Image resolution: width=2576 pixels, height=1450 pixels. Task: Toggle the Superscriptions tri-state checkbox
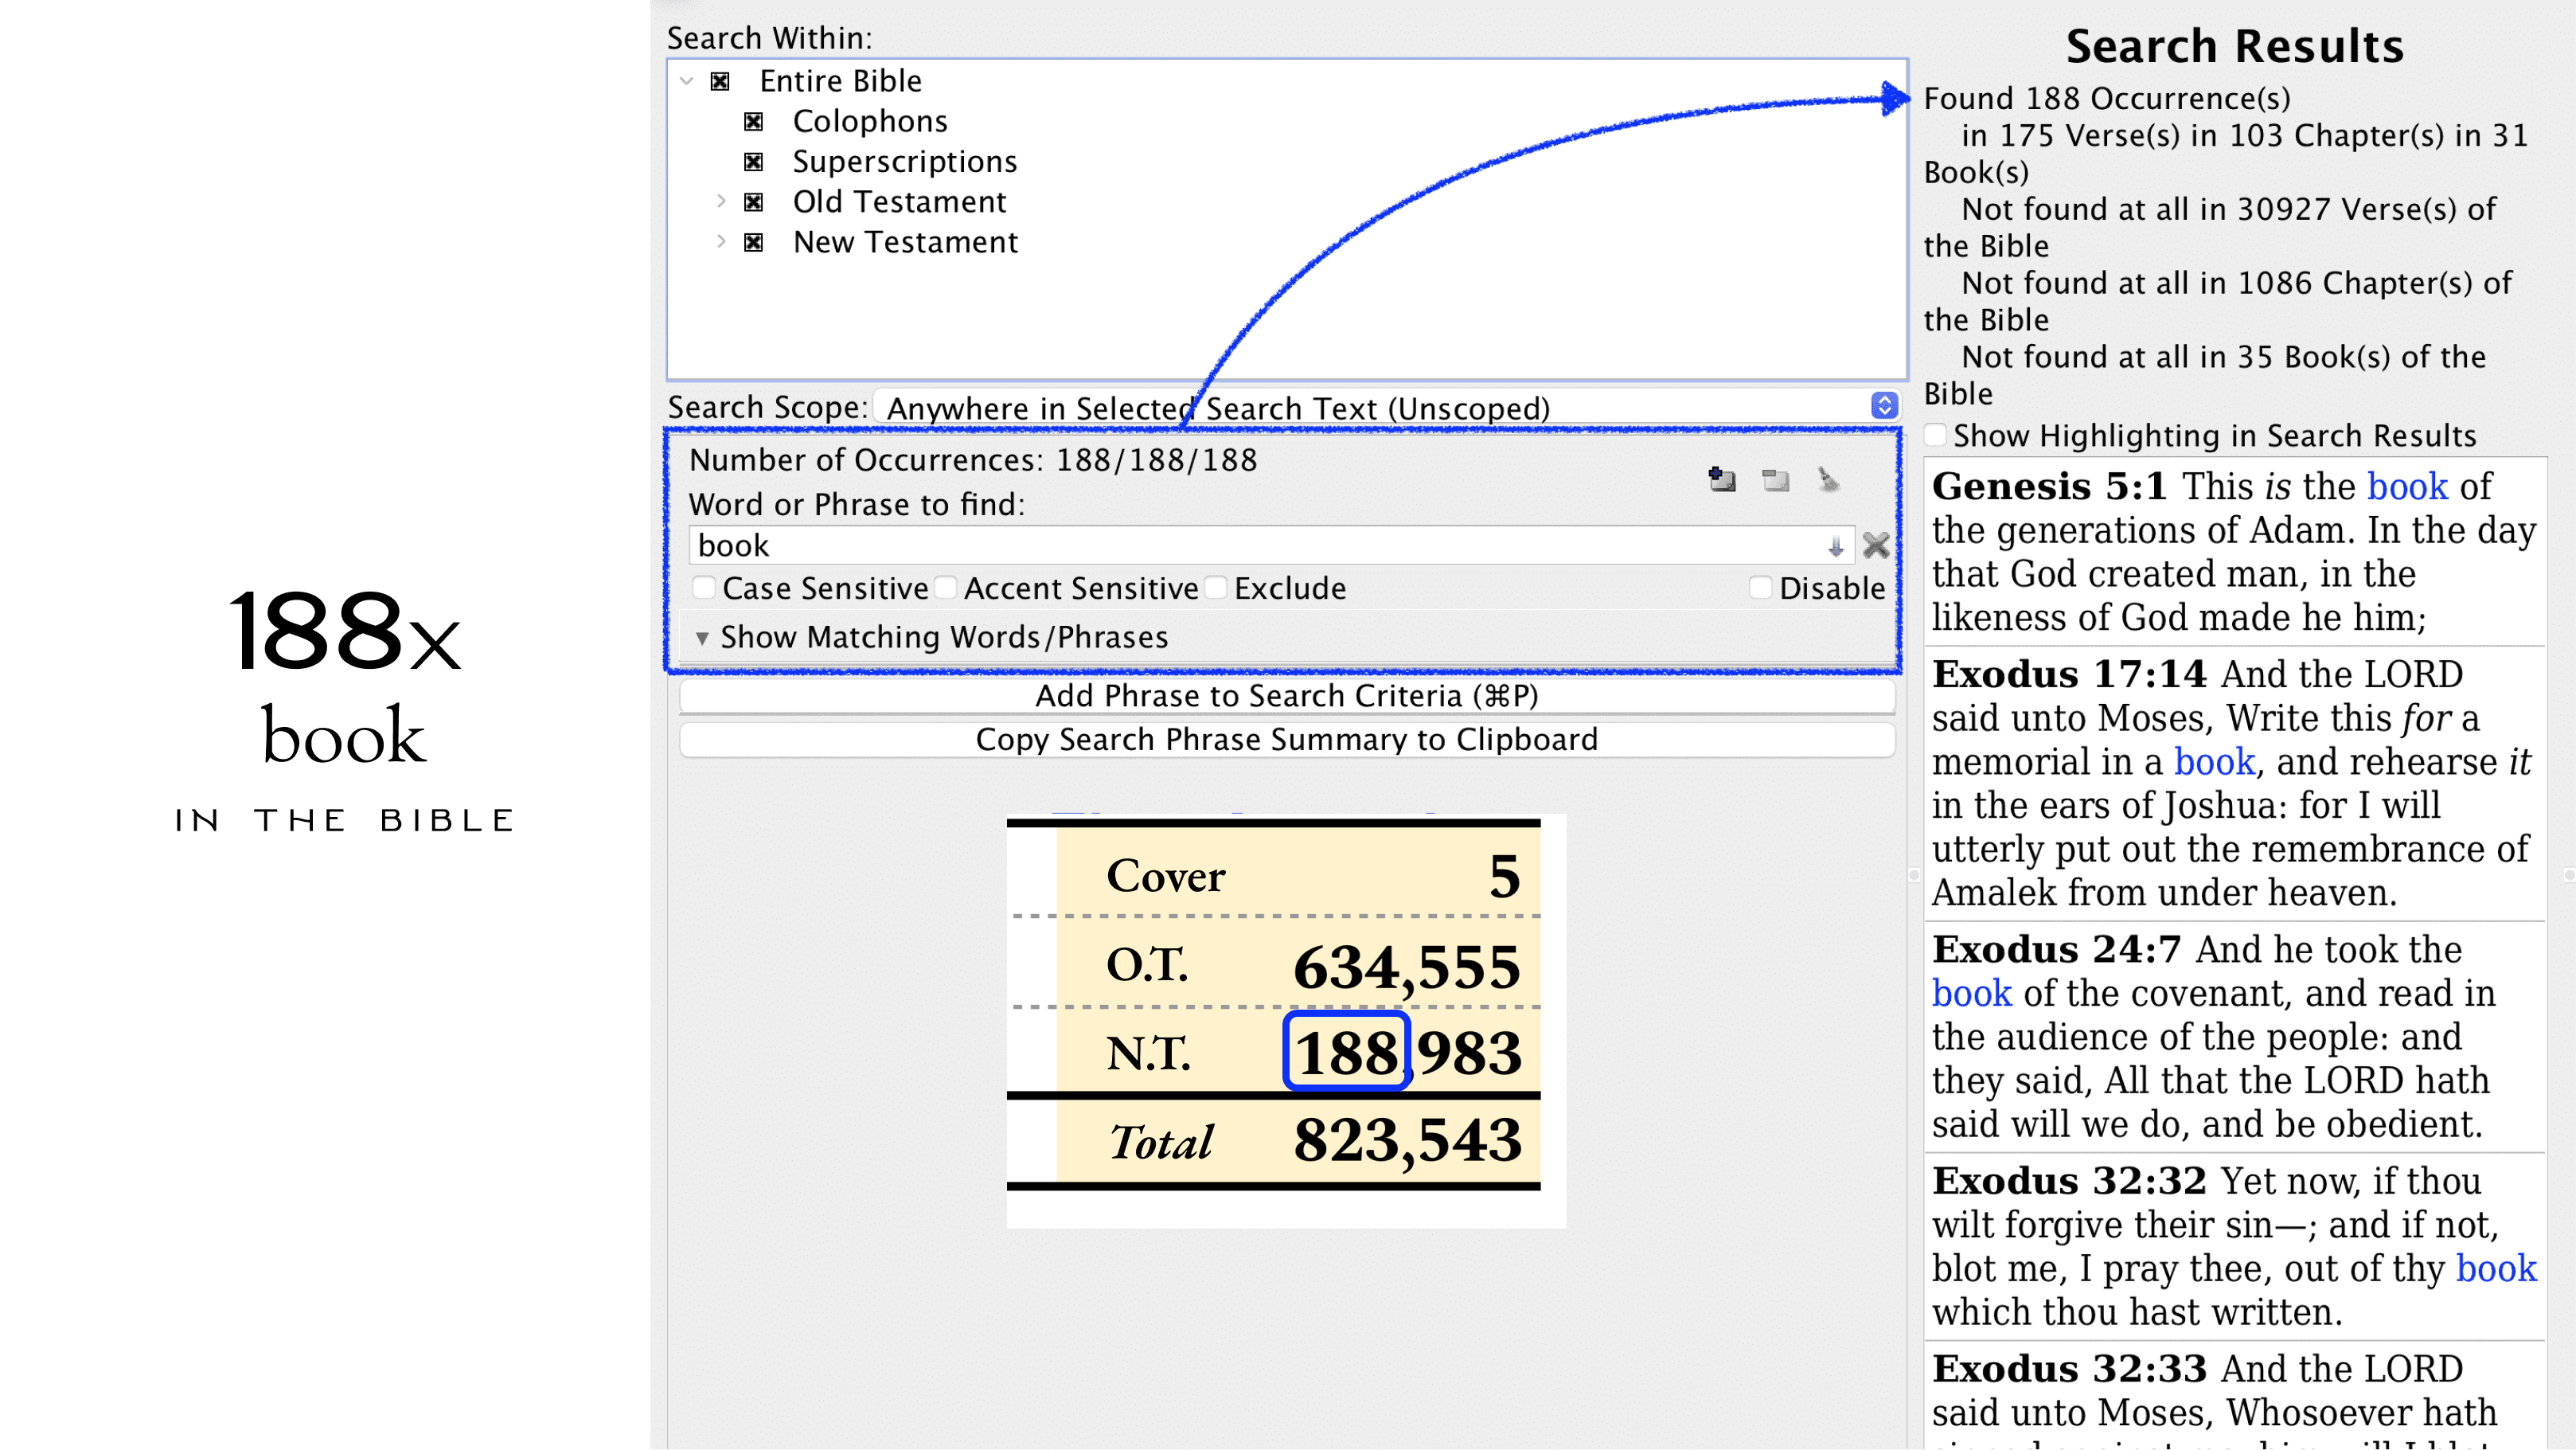coord(754,162)
